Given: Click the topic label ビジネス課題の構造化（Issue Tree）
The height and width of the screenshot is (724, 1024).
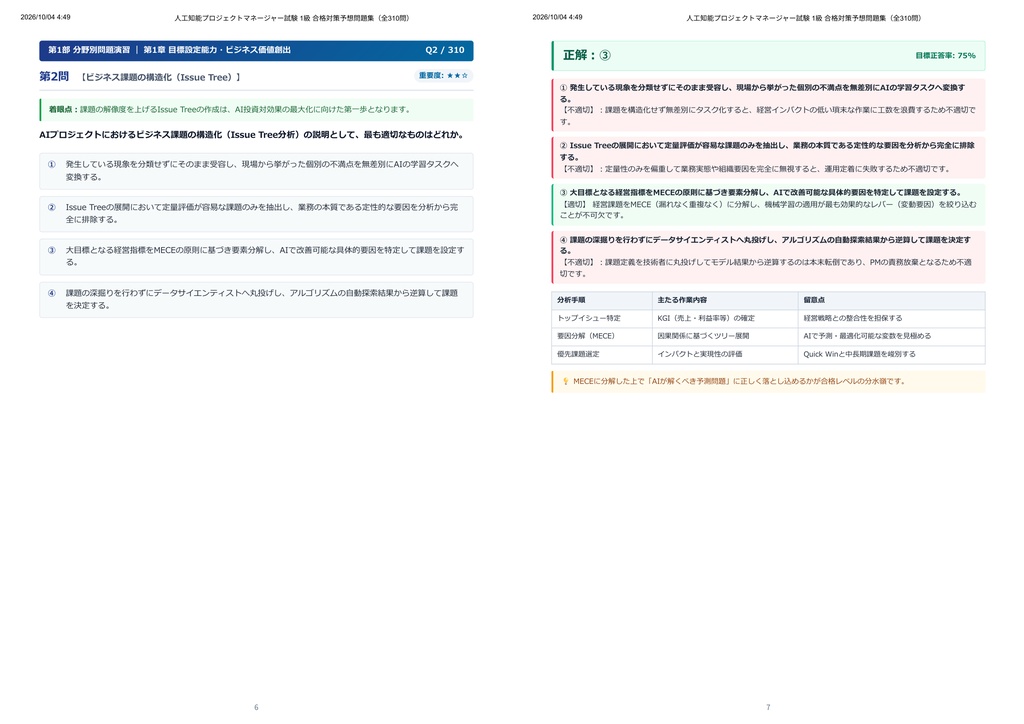Looking at the screenshot, I should pos(161,77).
